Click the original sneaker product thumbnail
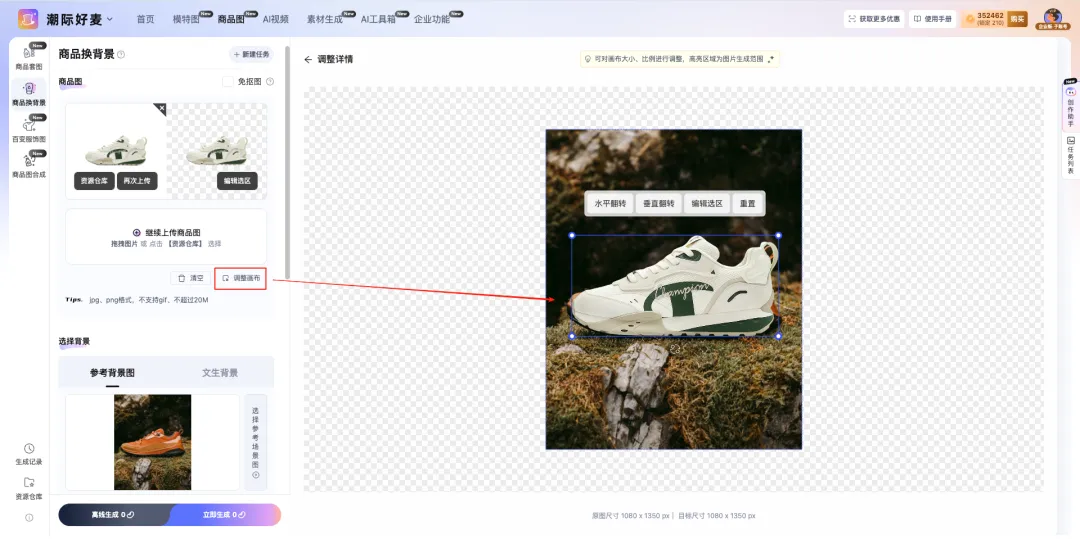The width and height of the screenshot is (1080, 539). click(x=116, y=150)
